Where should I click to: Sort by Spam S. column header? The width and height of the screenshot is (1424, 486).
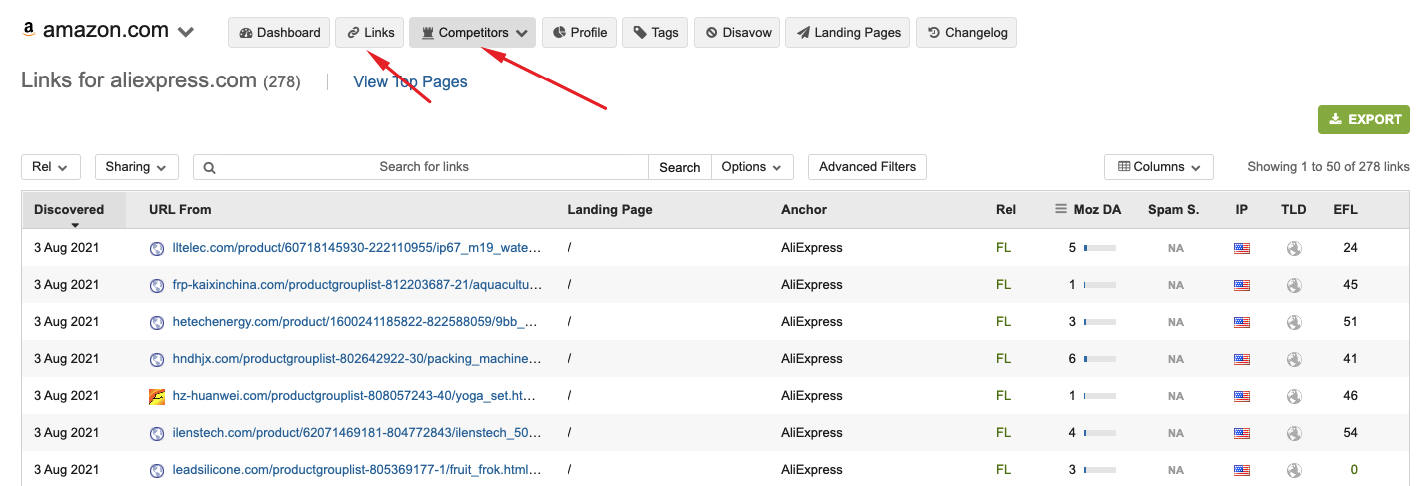(1173, 209)
